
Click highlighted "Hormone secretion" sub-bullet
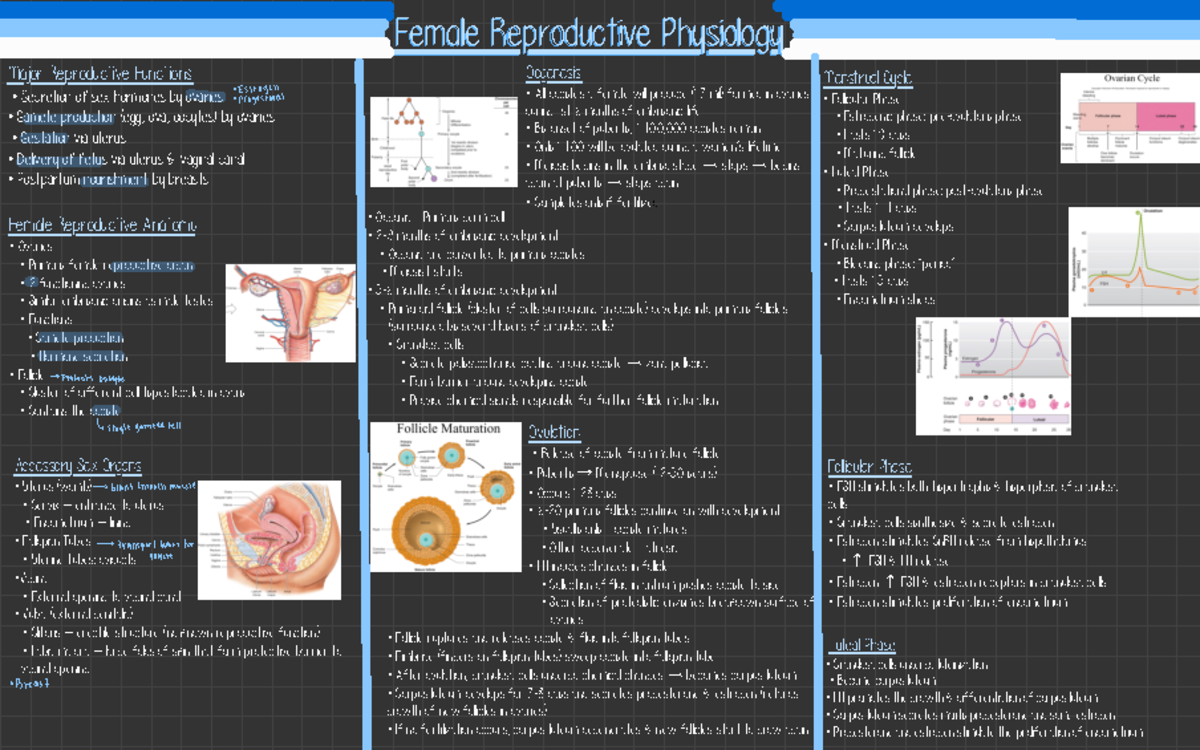tap(81, 357)
